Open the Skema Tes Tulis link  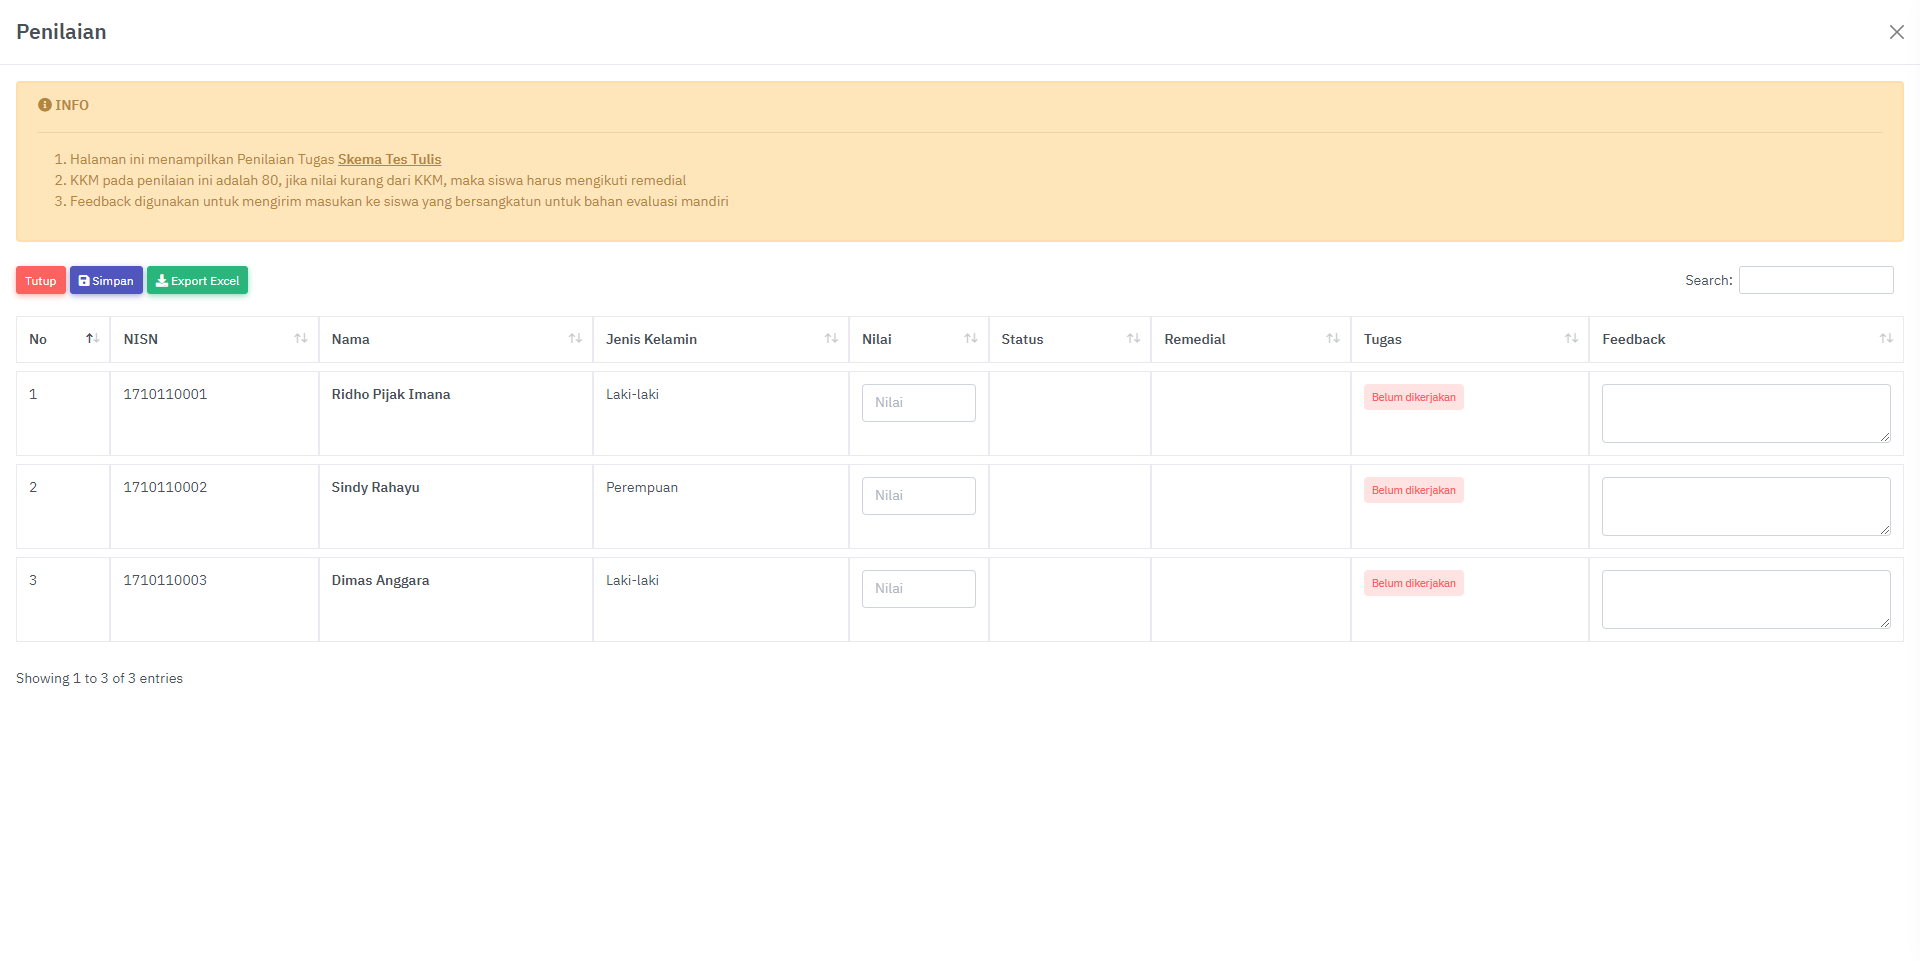coord(389,159)
